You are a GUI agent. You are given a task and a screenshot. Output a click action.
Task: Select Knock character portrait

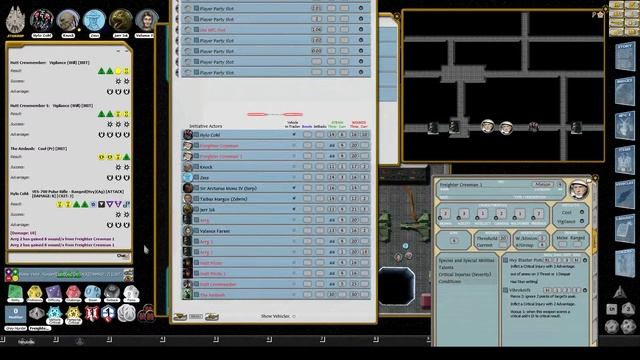tap(68, 20)
